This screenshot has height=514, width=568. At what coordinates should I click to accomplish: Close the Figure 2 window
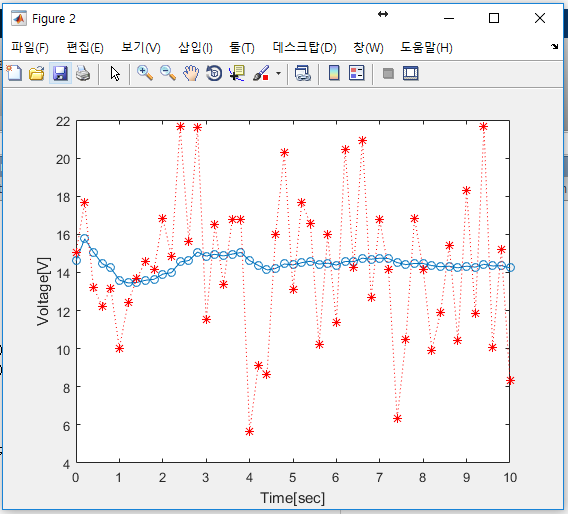[x=540, y=18]
